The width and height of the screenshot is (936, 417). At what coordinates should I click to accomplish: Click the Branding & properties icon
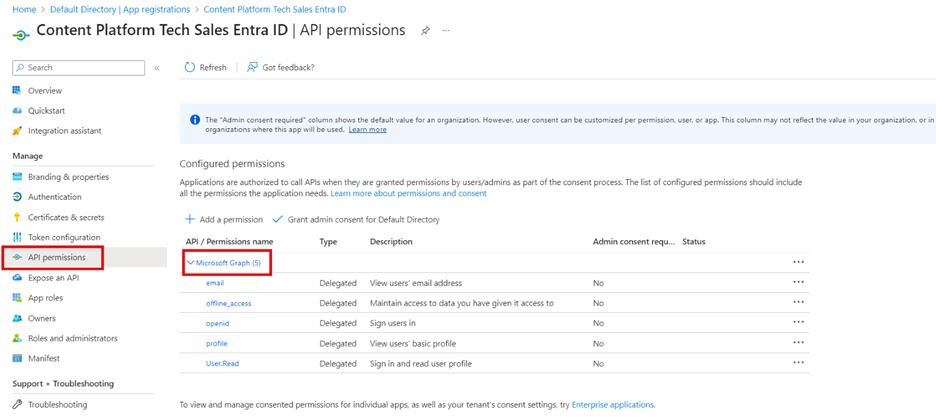click(x=17, y=177)
